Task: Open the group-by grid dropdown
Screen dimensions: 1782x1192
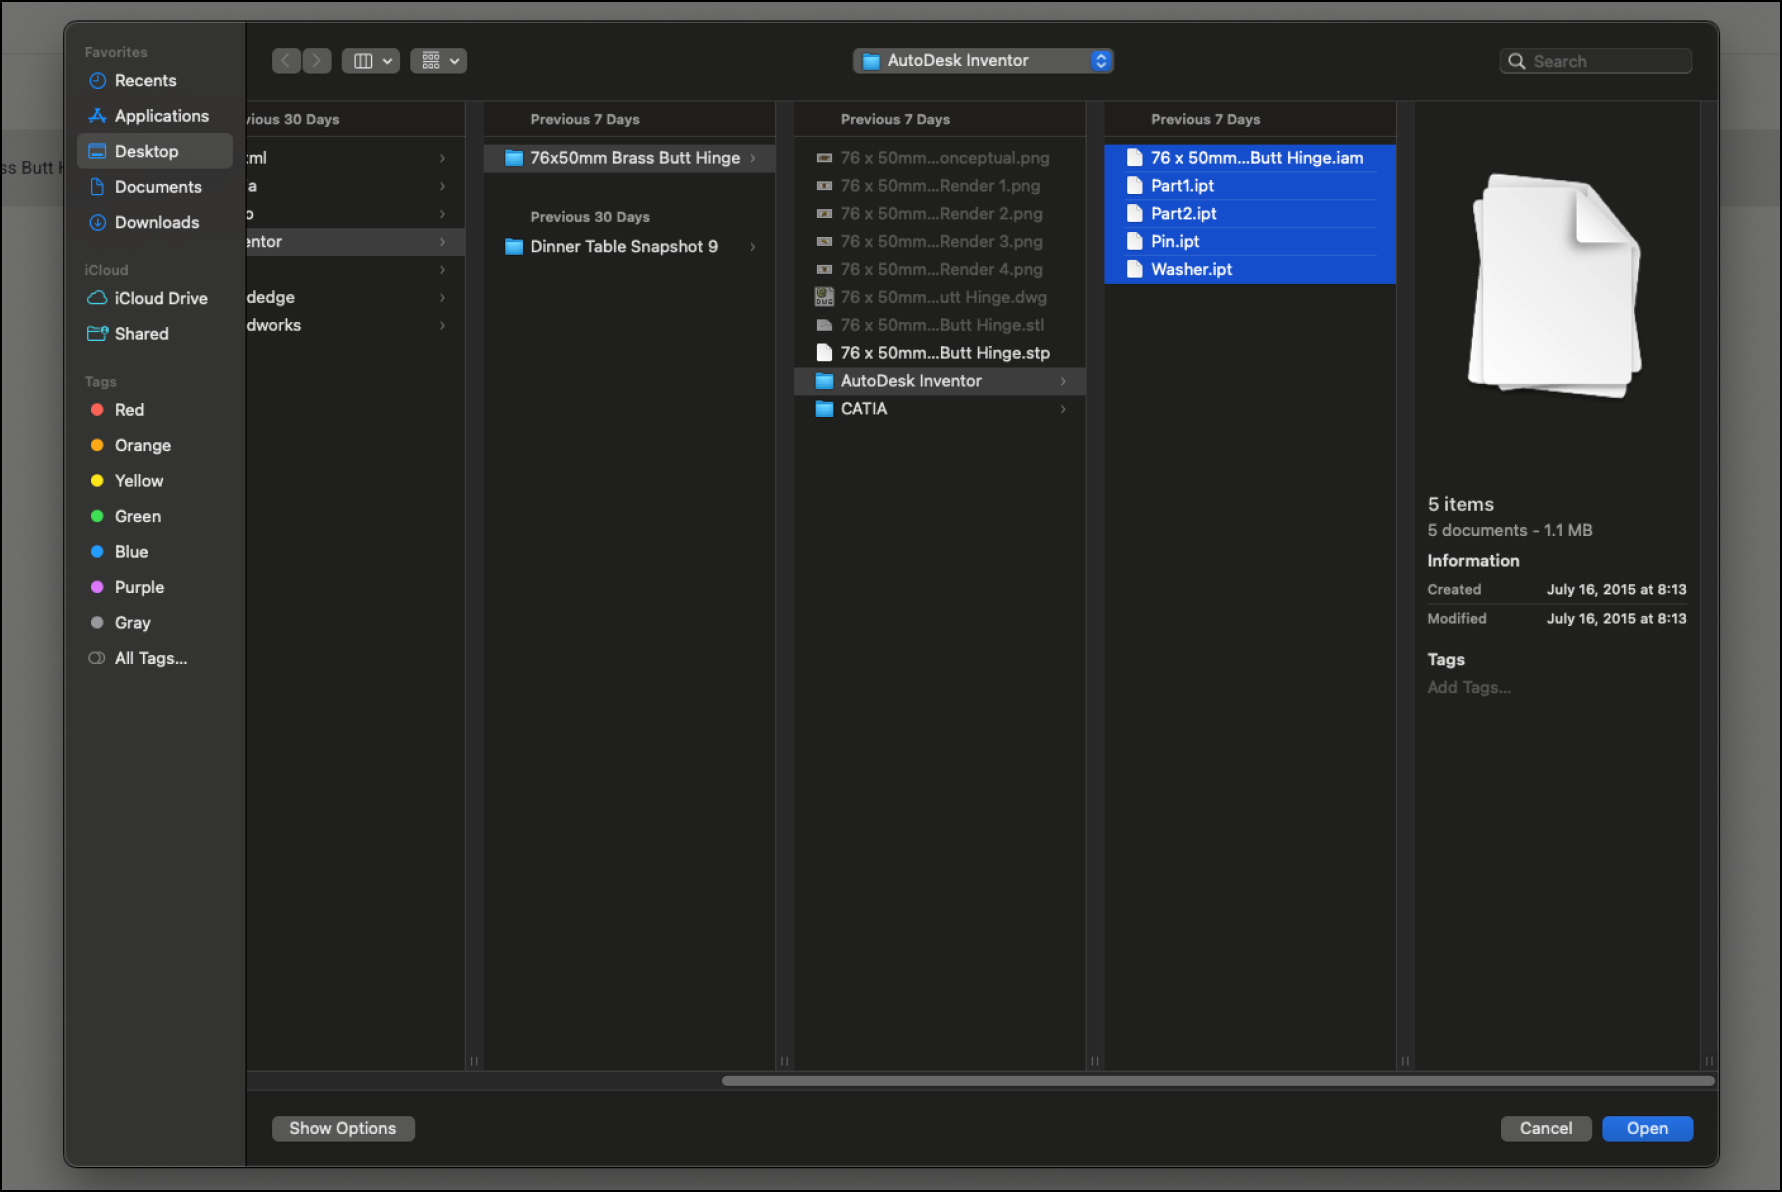Action: [x=439, y=61]
